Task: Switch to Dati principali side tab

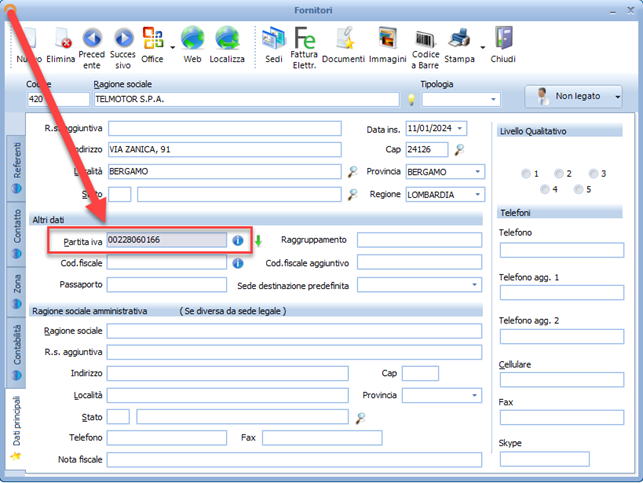Action: (16, 428)
